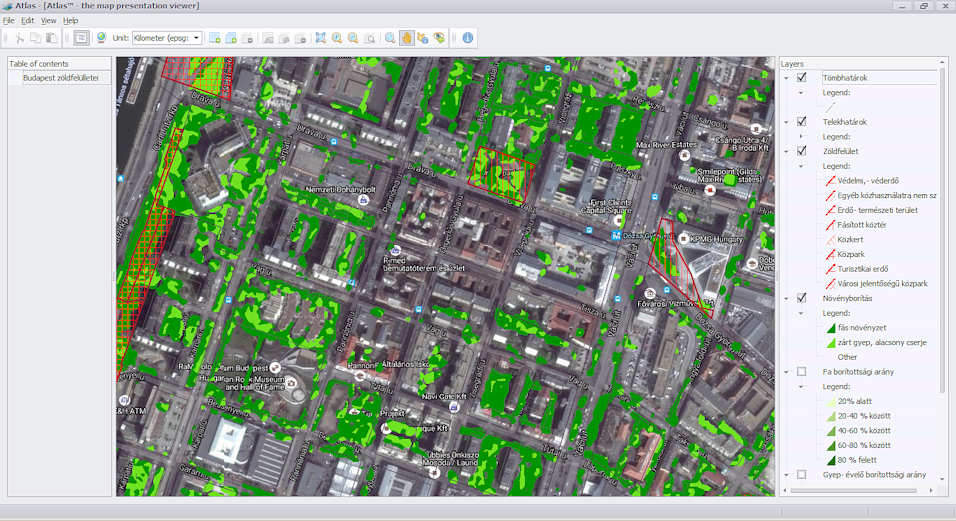Image resolution: width=956 pixels, height=521 pixels.
Task: Open the Edit menu
Action: click(x=27, y=20)
